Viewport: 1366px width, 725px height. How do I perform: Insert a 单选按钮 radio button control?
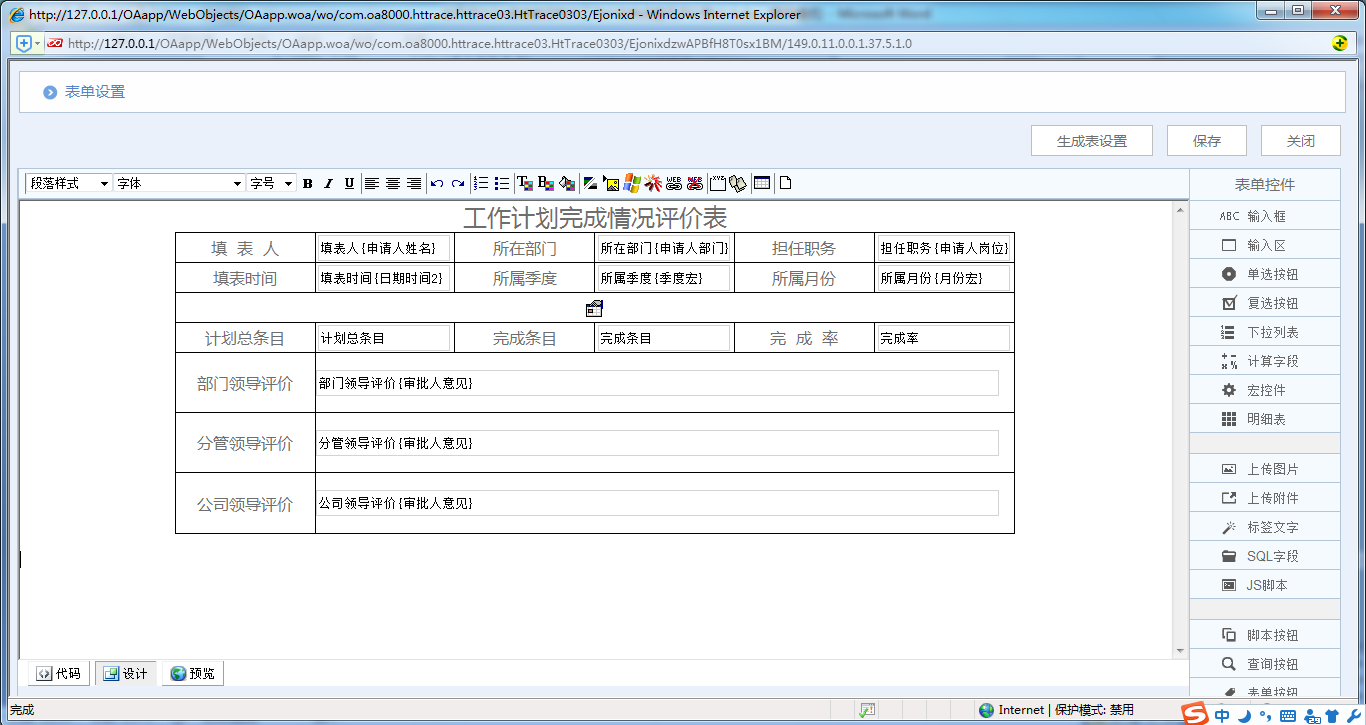[1264, 273]
